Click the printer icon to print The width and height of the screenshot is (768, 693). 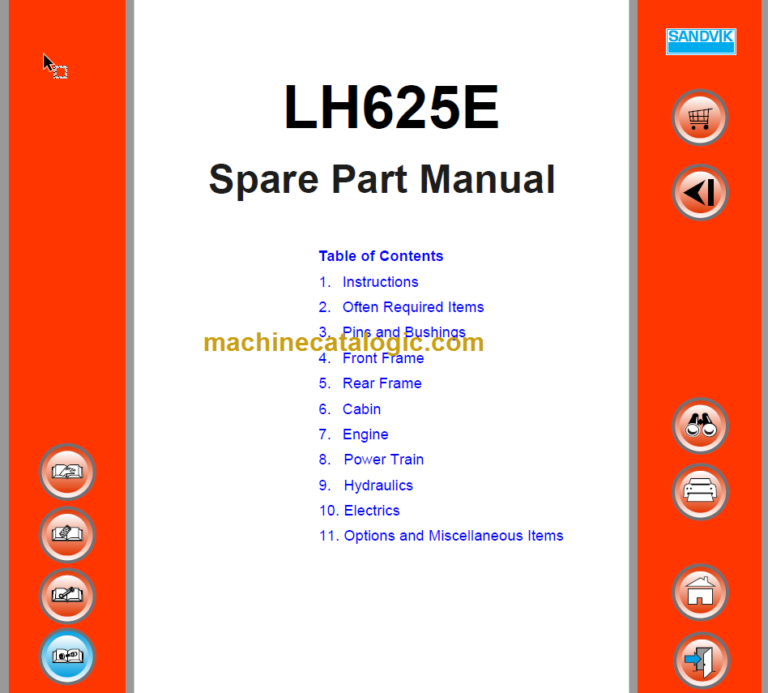(700, 491)
